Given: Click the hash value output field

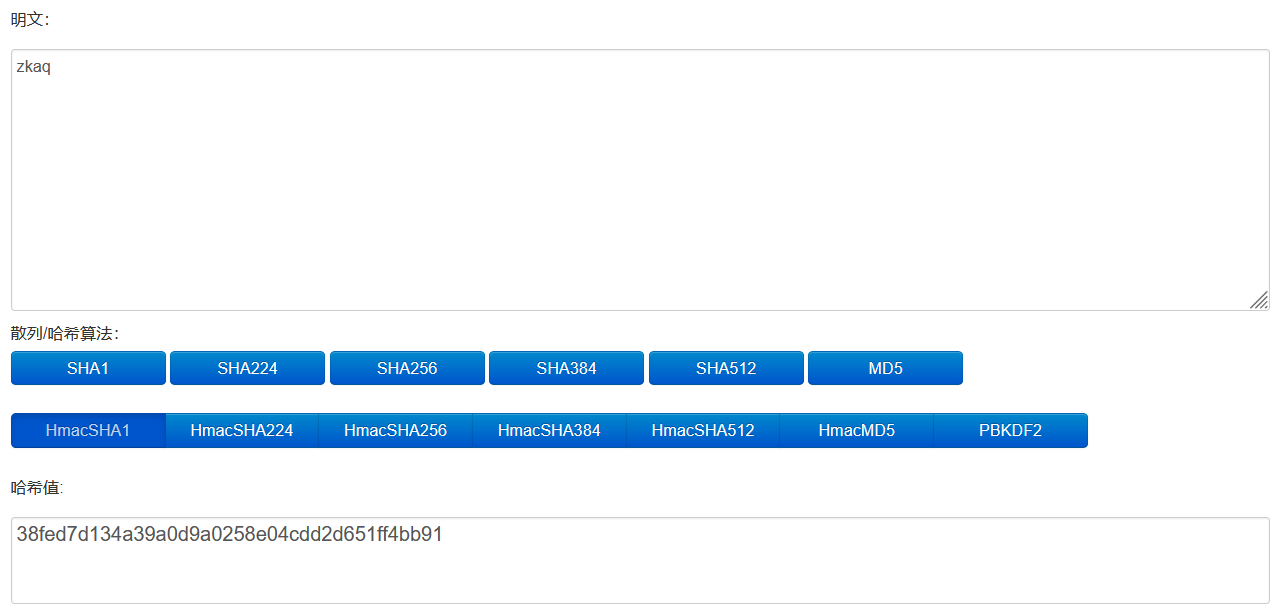Looking at the screenshot, I should pos(640,560).
